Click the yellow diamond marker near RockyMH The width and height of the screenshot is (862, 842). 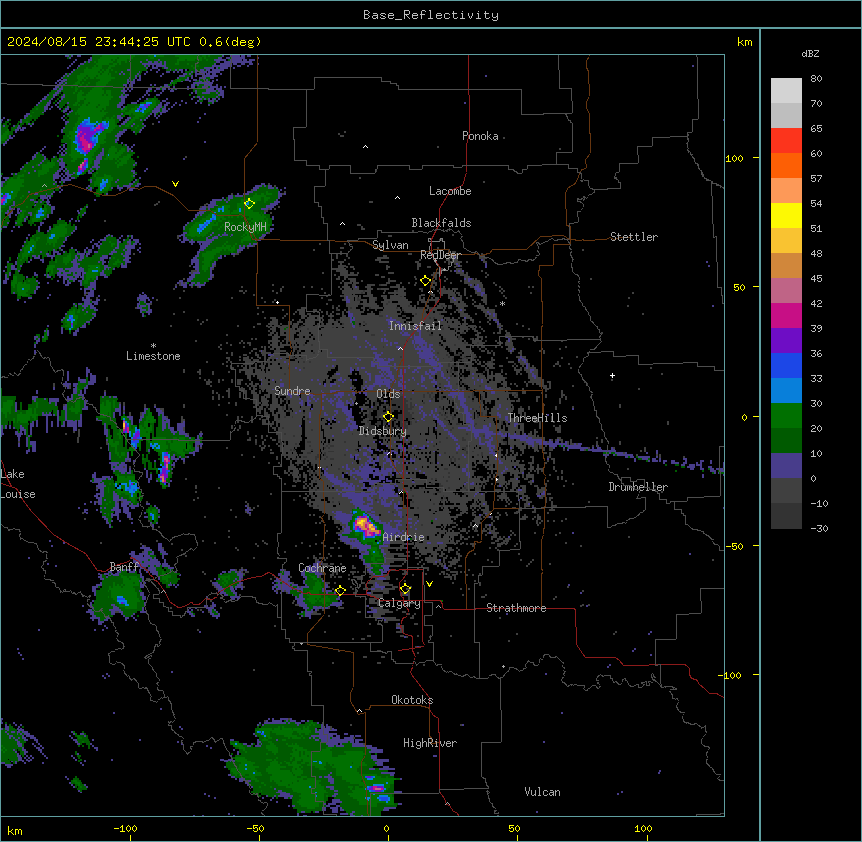[x=250, y=204]
